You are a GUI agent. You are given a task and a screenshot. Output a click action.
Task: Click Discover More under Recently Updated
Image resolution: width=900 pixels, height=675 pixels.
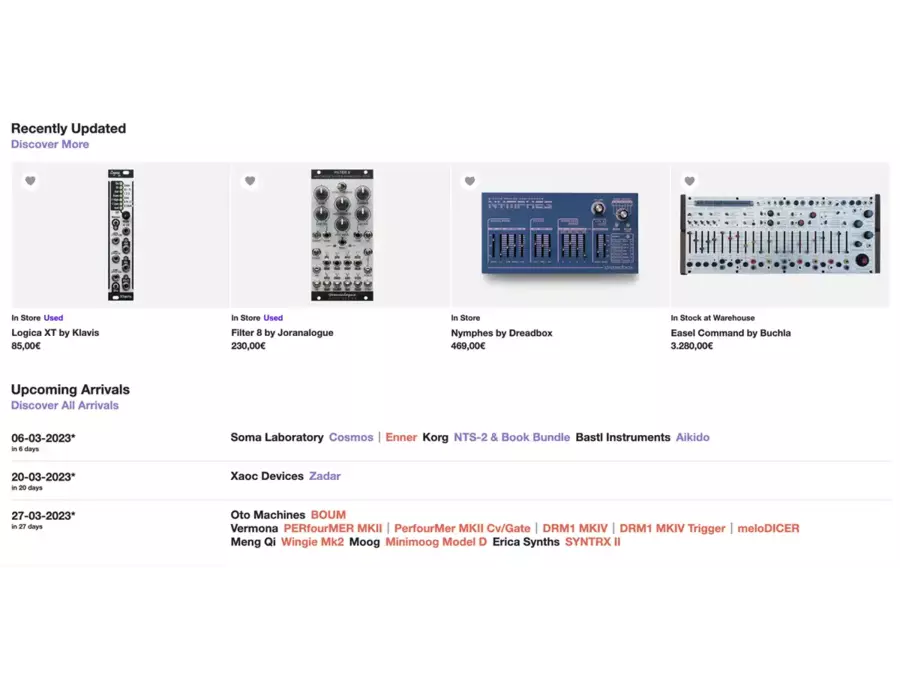point(50,144)
